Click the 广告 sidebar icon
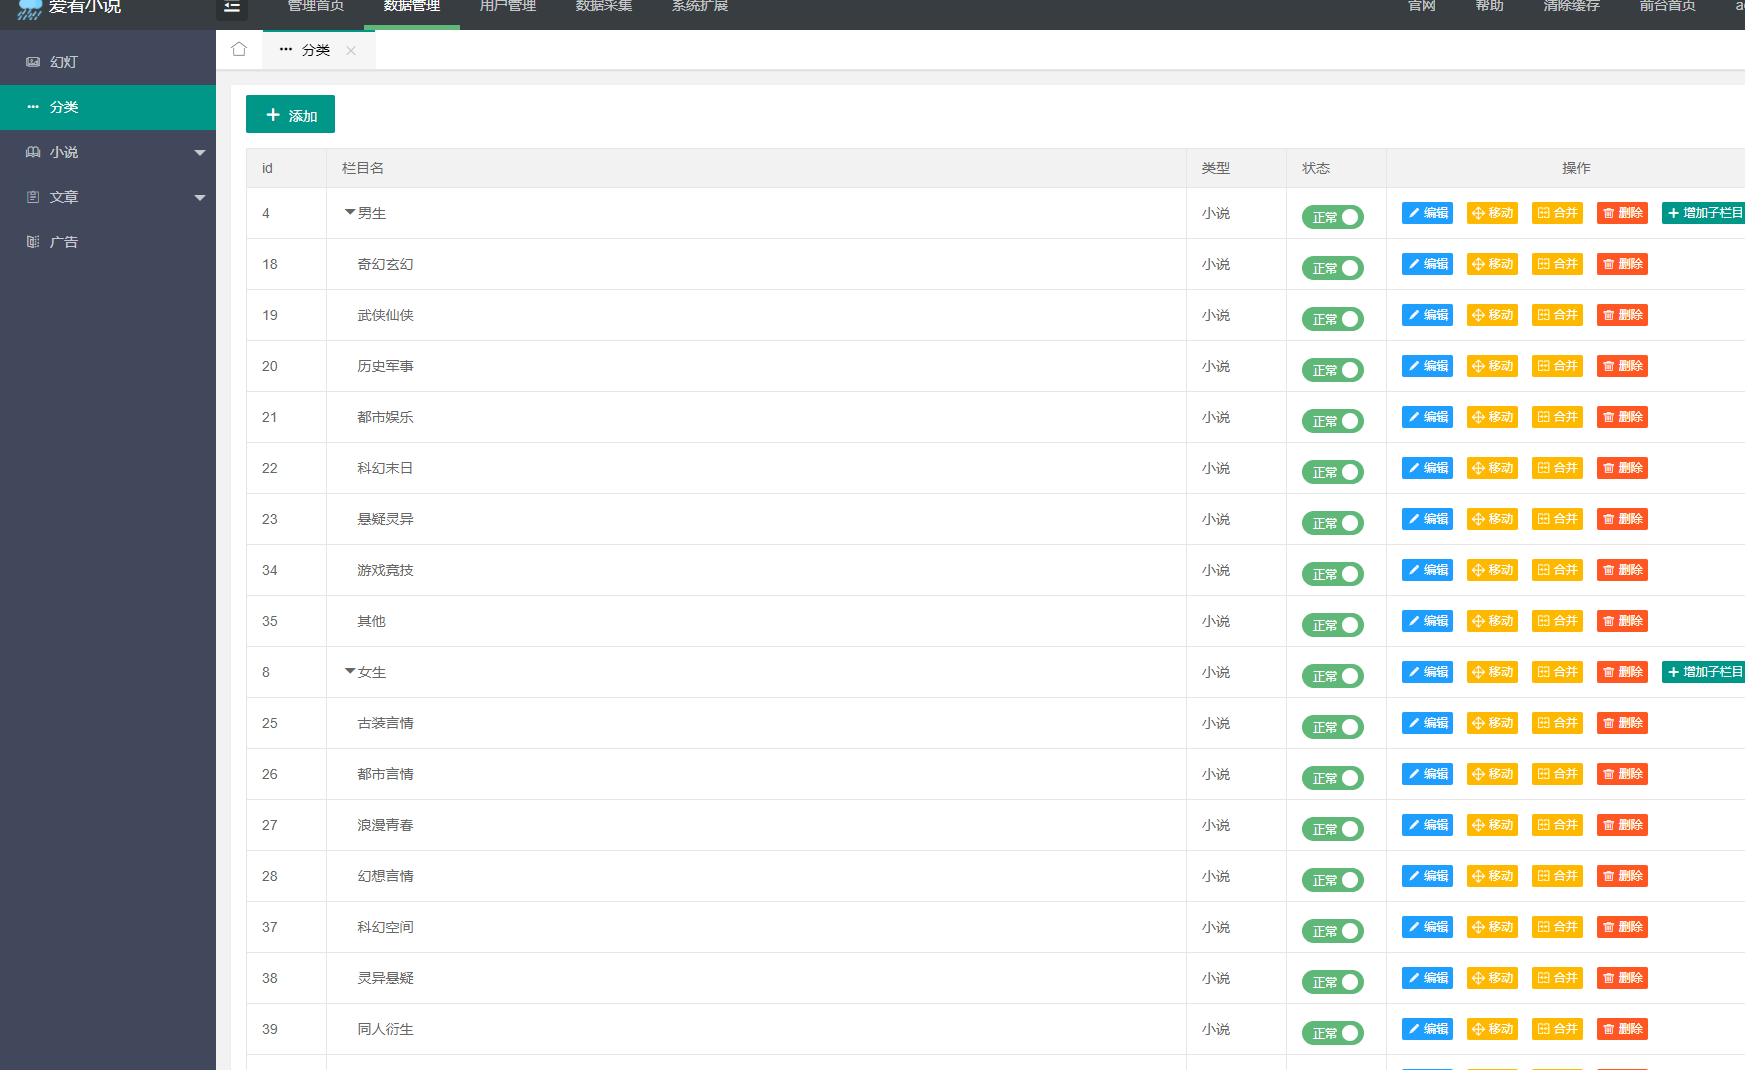The image size is (1745, 1070). (33, 241)
